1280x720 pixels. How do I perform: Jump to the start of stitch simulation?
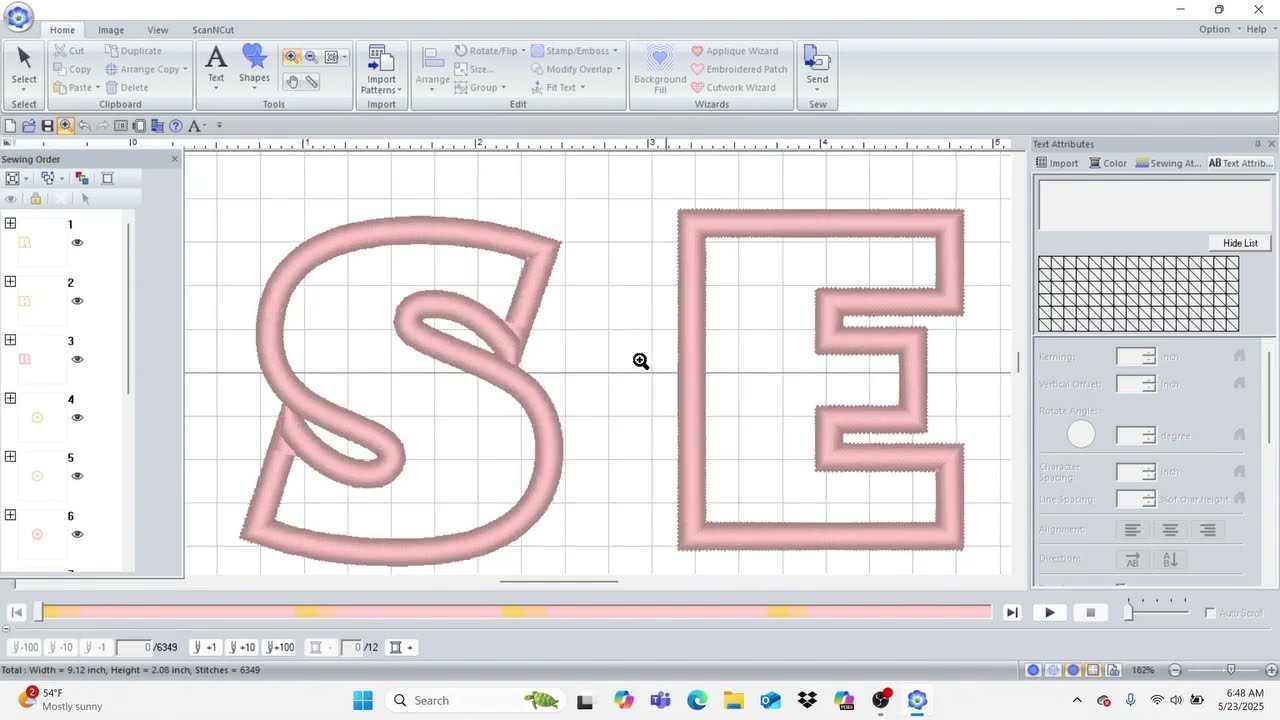[17, 612]
